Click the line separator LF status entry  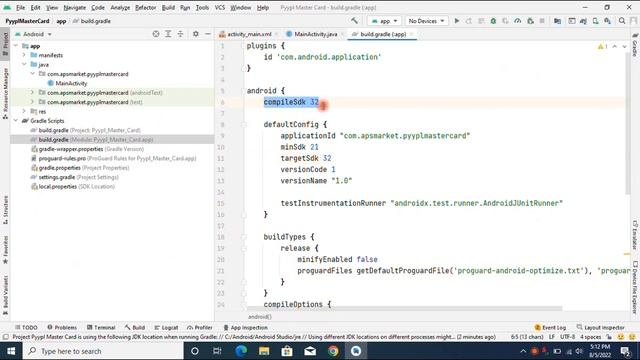tap(551, 337)
